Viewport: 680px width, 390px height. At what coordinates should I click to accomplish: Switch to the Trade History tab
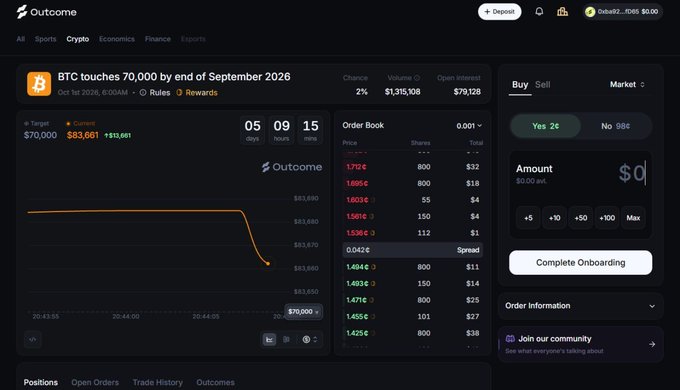click(157, 383)
